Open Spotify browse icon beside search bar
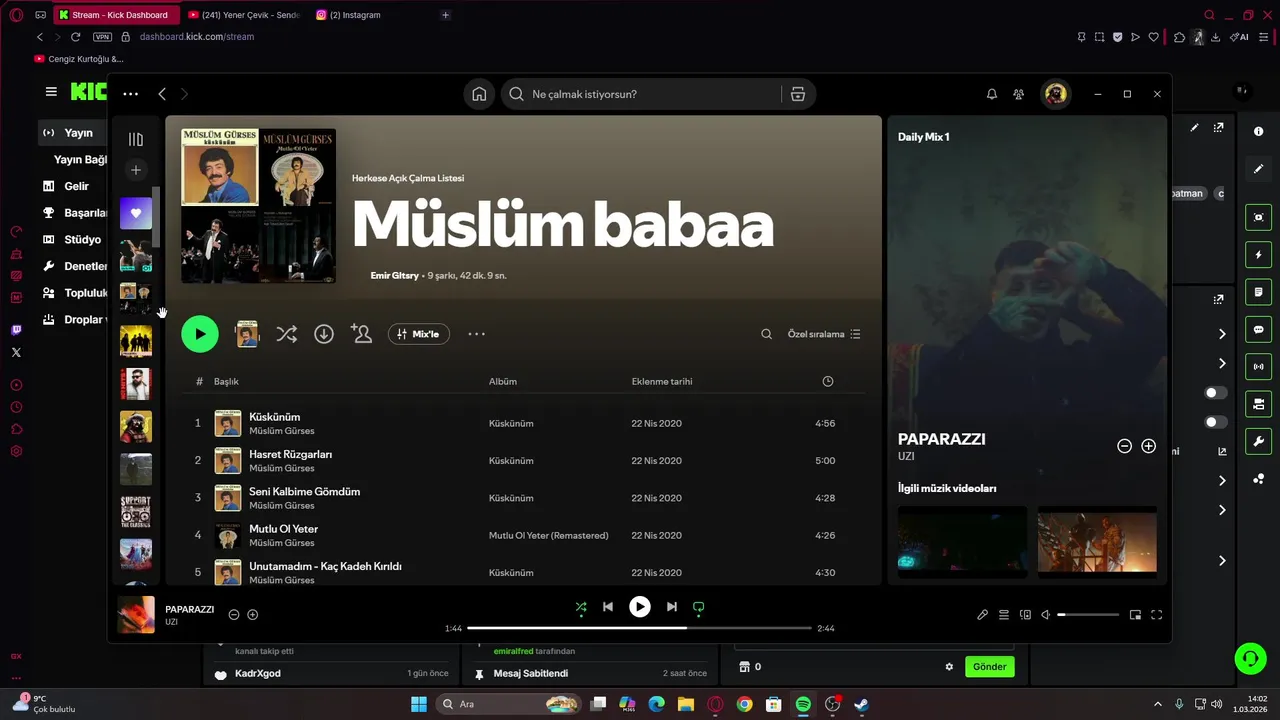1280x720 pixels. (x=797, y=94)
